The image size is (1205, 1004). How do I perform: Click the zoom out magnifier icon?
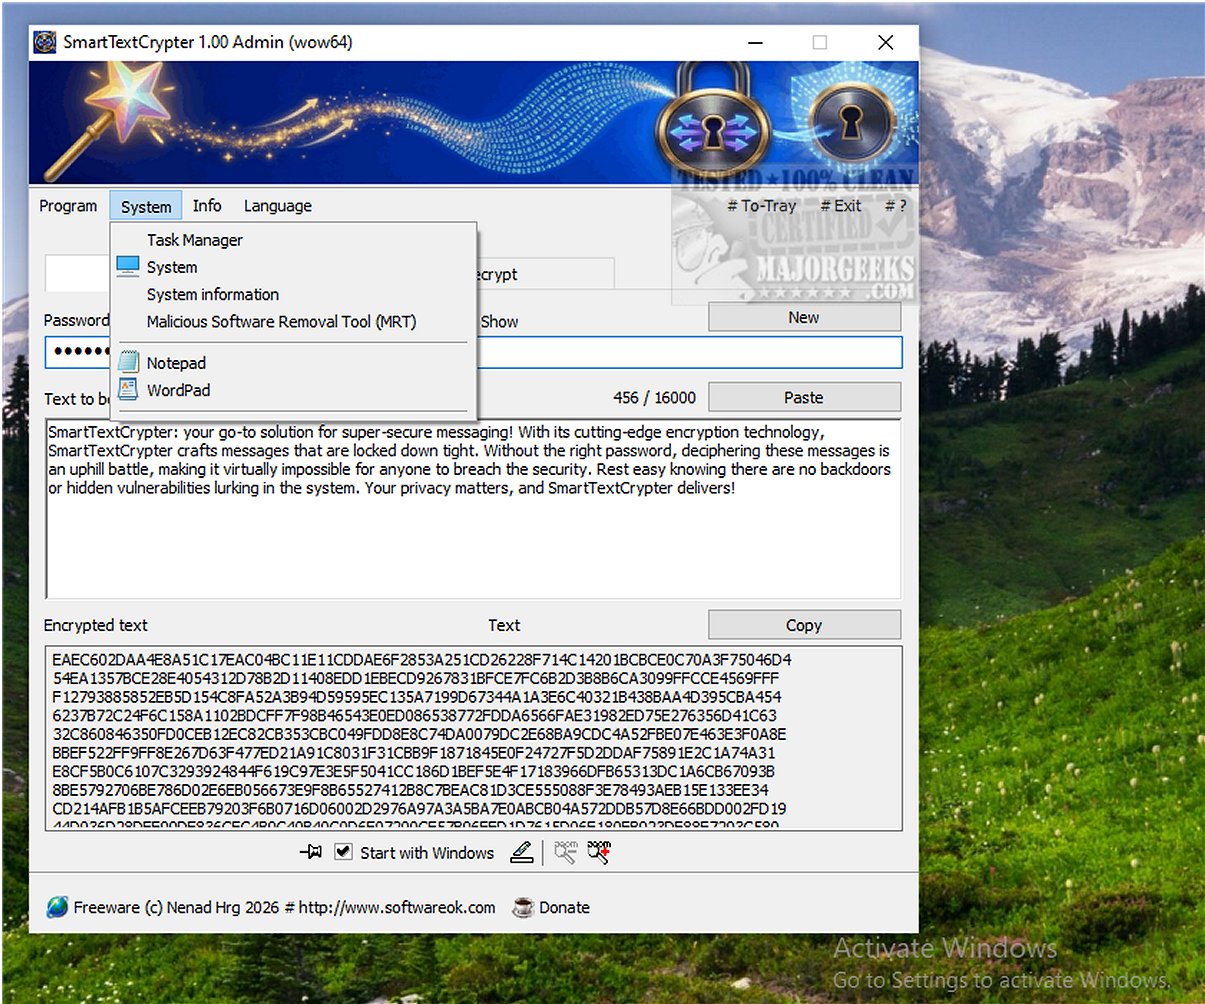point(566,852)
